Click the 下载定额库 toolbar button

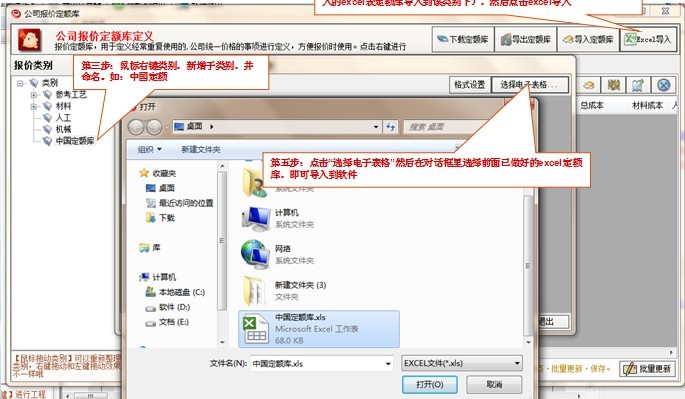(463, 39)
